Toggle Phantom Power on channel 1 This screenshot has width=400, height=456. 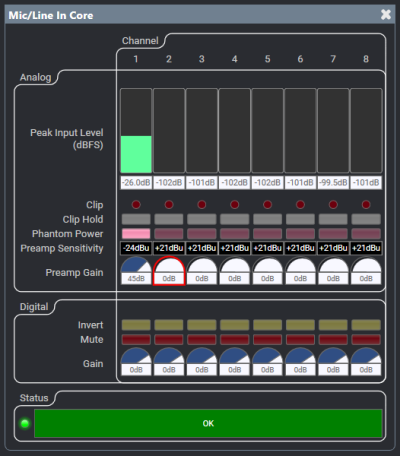(x=136, y=233)
